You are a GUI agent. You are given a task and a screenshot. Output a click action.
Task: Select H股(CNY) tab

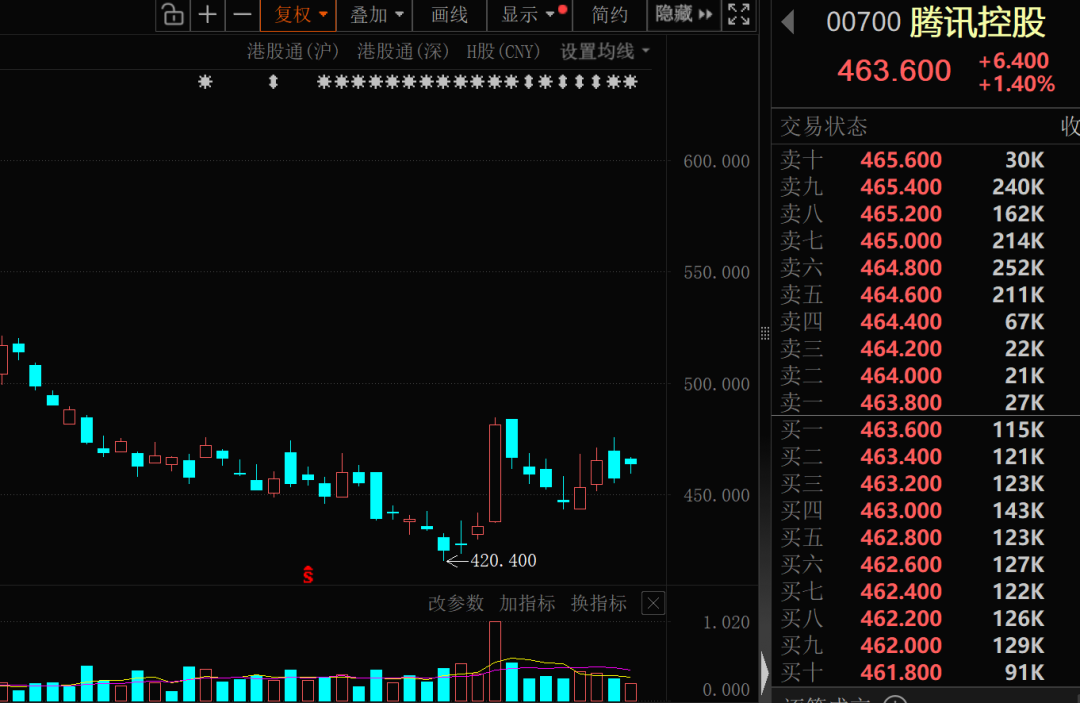point(503,52)
